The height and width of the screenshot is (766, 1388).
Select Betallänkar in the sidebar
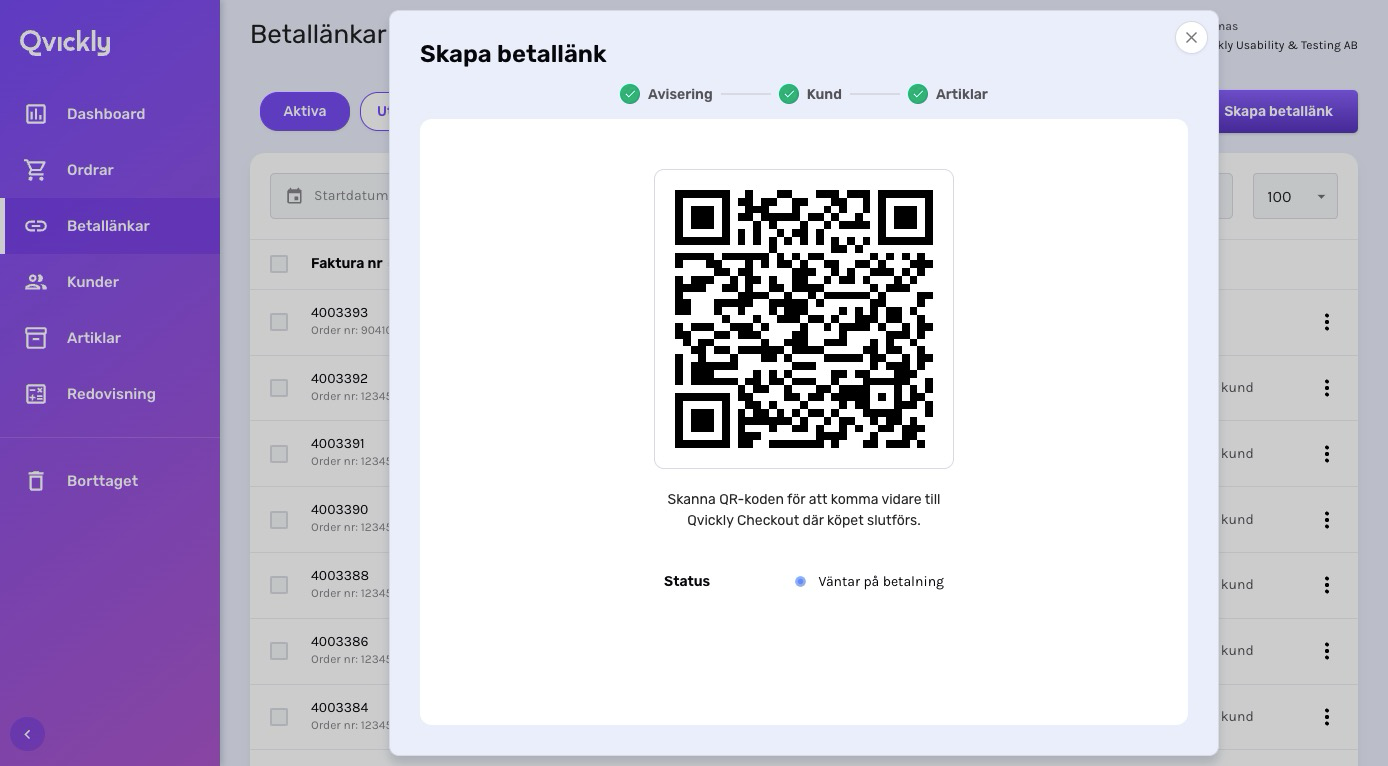click(x=110, y=226)
